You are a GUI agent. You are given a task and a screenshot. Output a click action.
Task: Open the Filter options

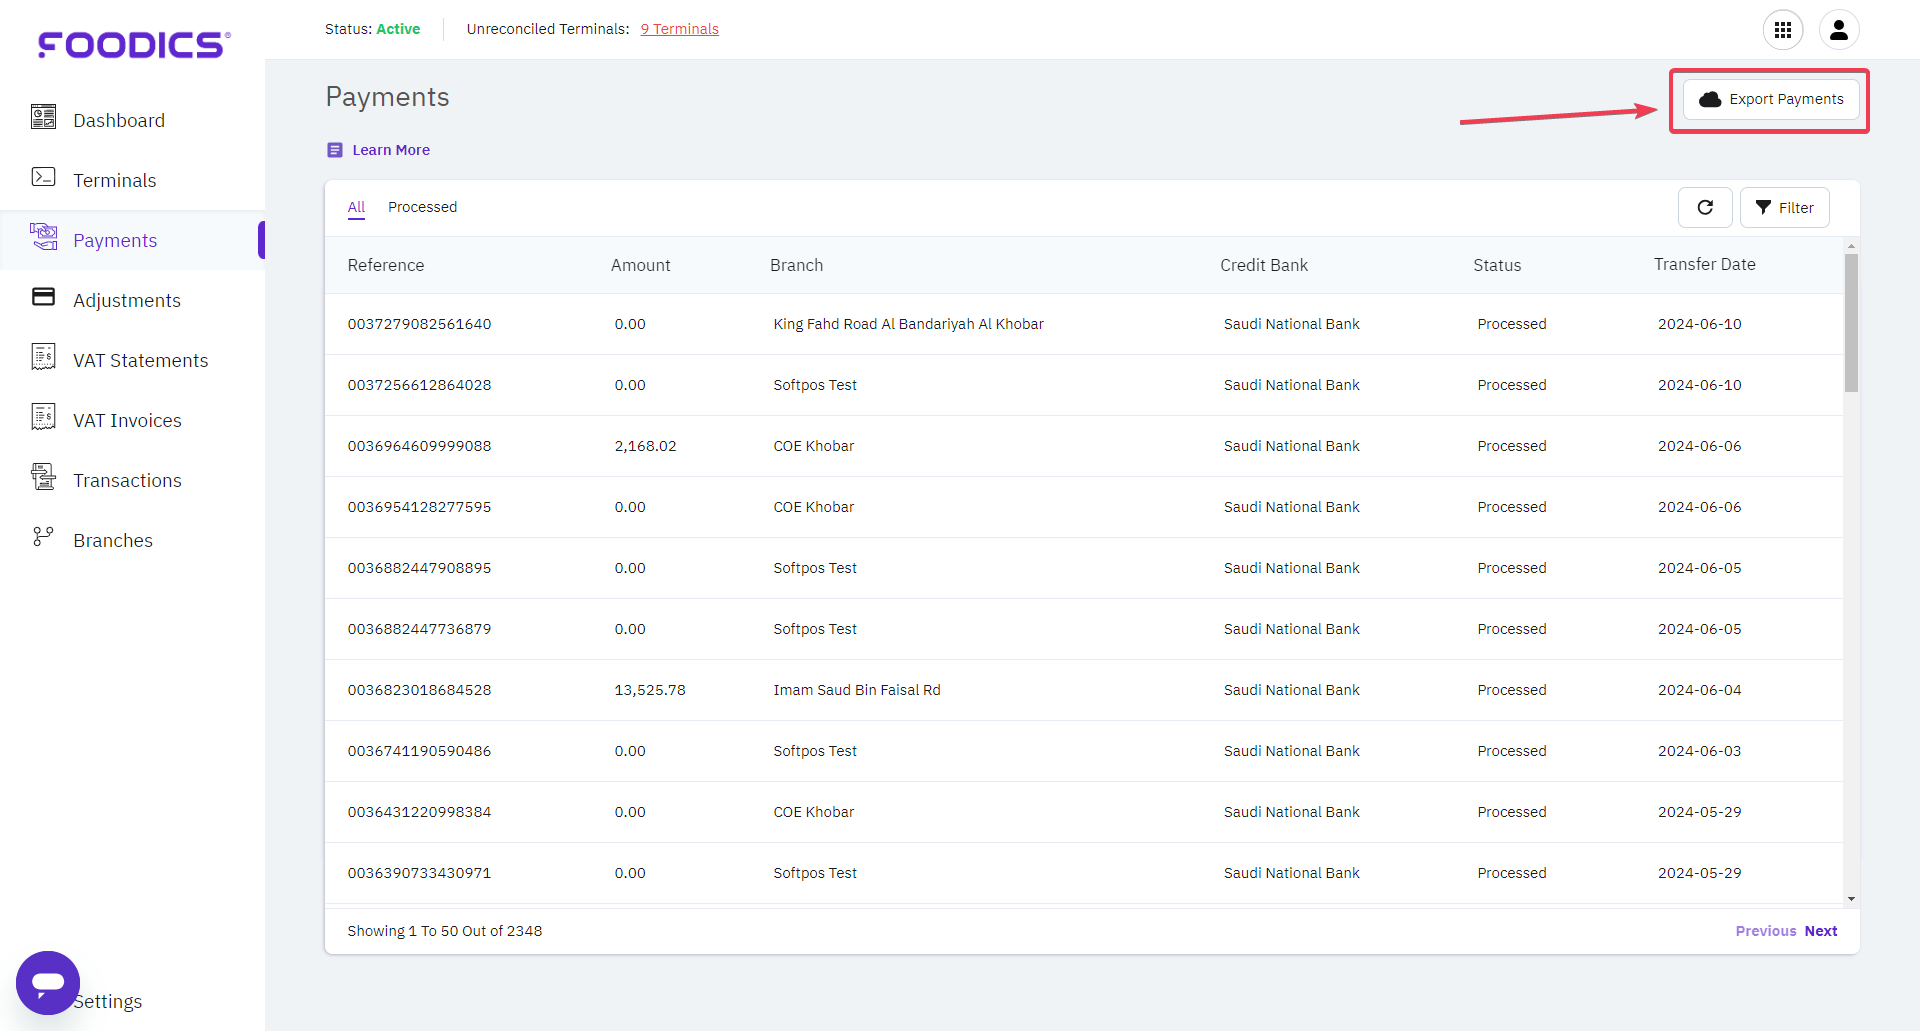[1785, 208]
